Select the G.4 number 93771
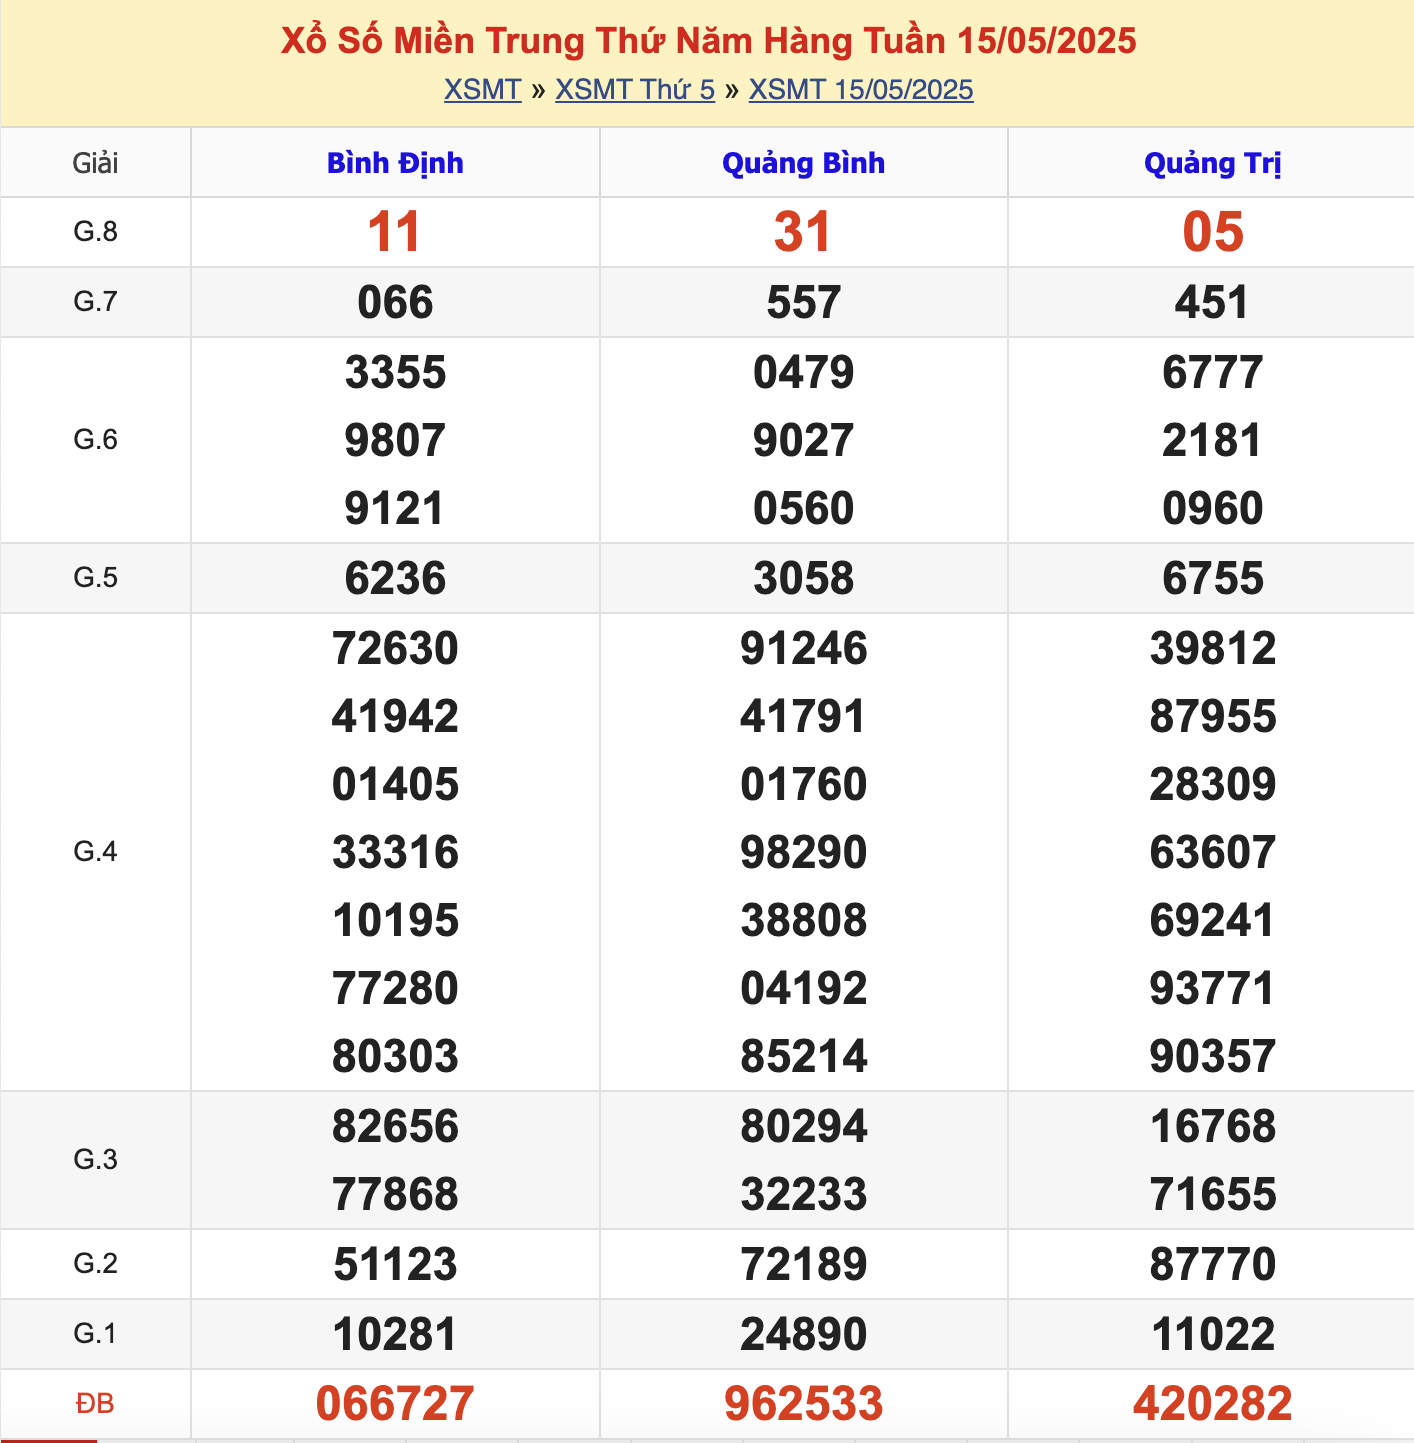The height and width of the screenshot is (1443, 1414). click(x=1213, y=989)
